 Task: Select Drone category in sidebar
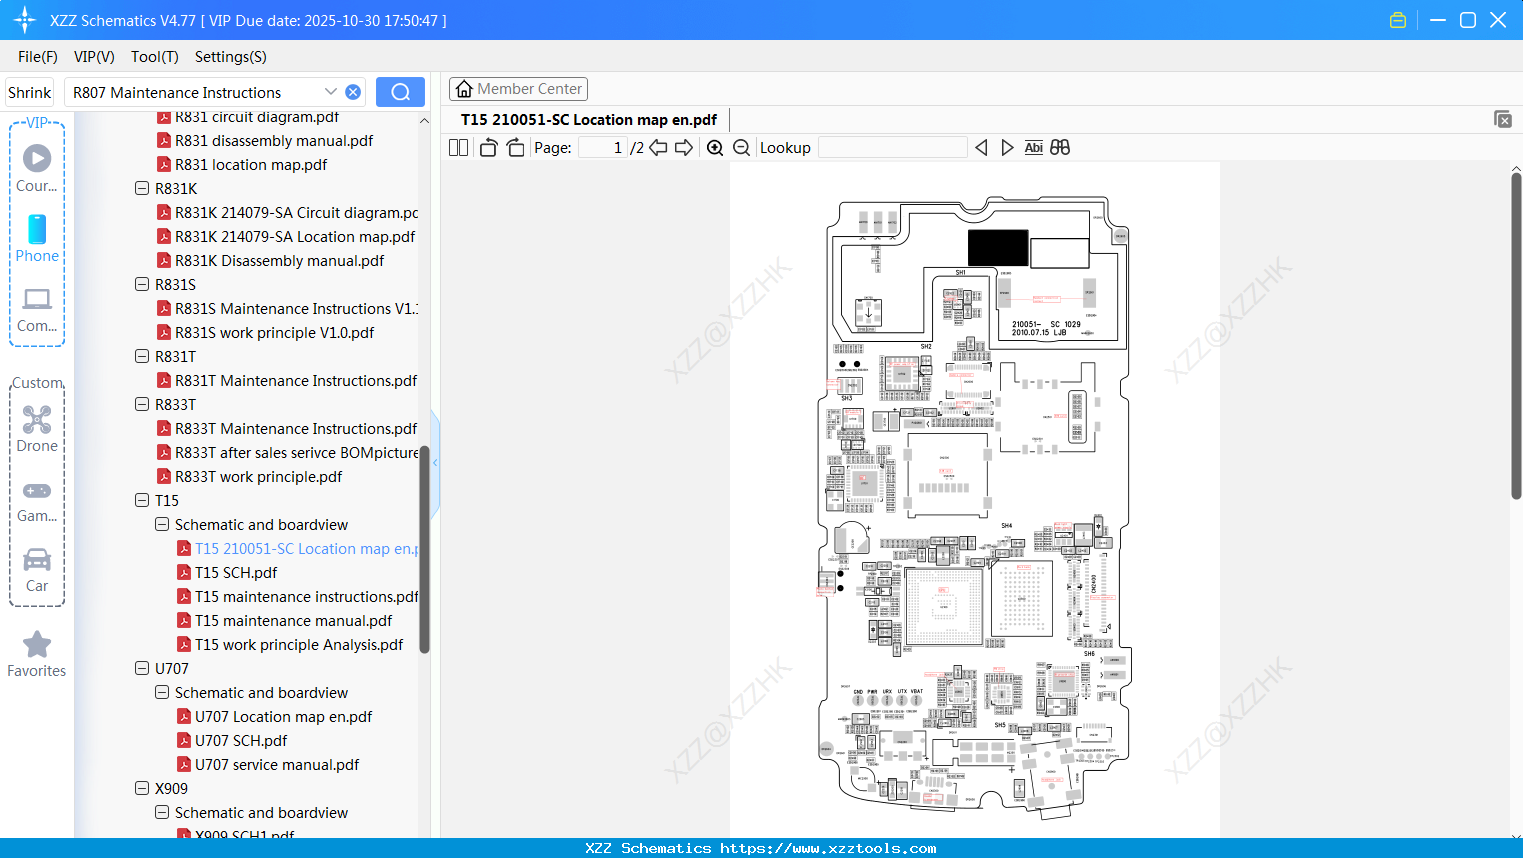37,429
